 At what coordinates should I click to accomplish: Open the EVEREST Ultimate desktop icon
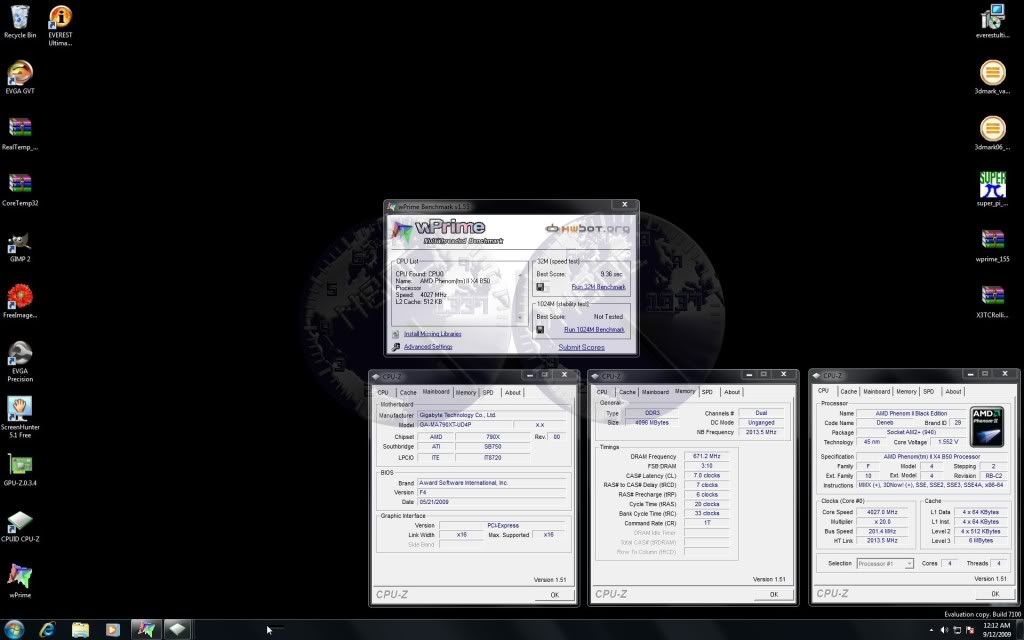pyautogui.click(x=60, y=17)
